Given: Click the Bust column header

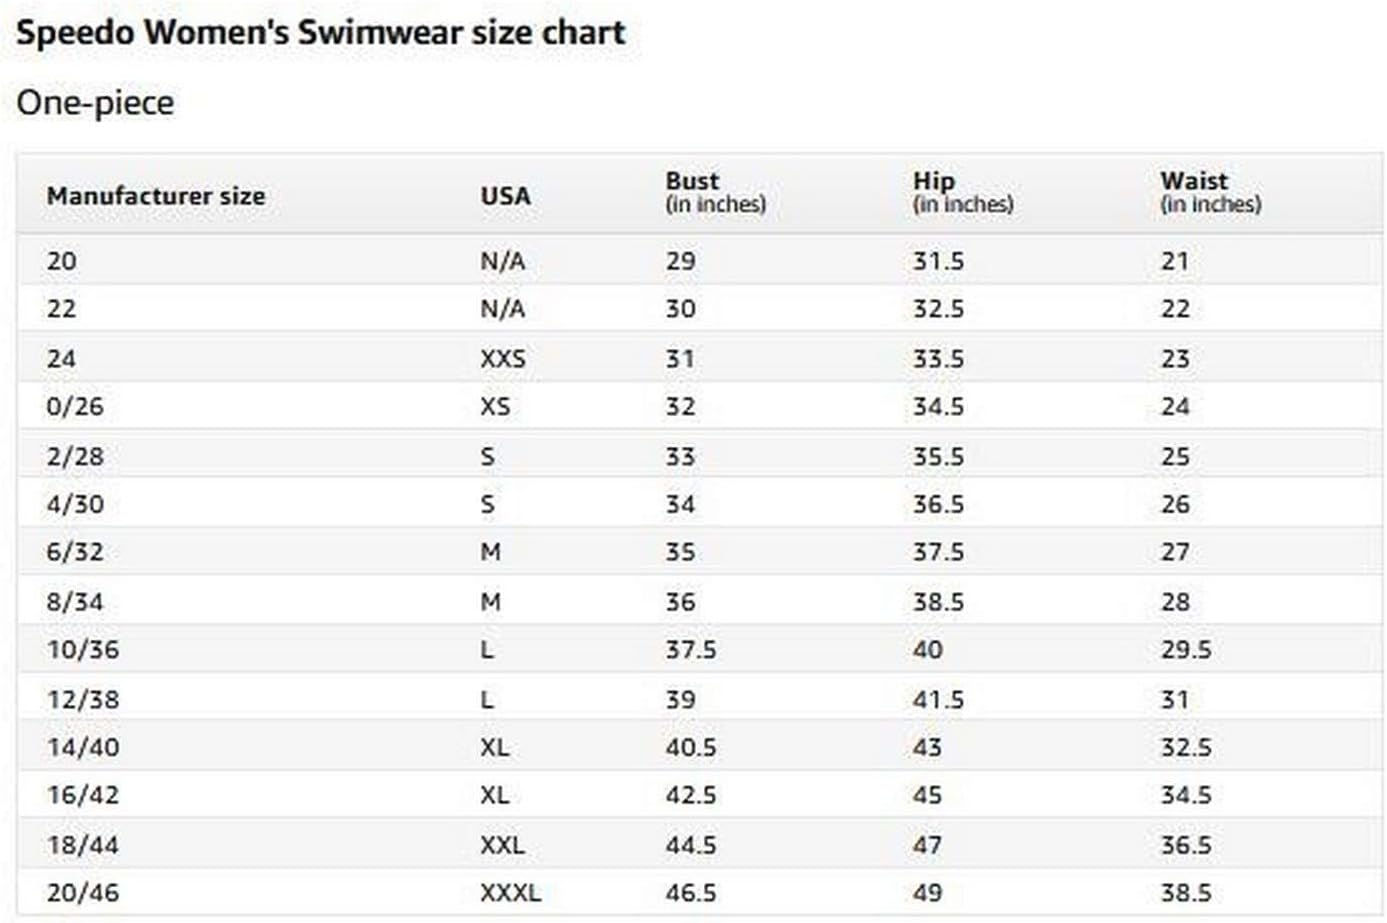Looking at the screenshot, I should 715,192.
